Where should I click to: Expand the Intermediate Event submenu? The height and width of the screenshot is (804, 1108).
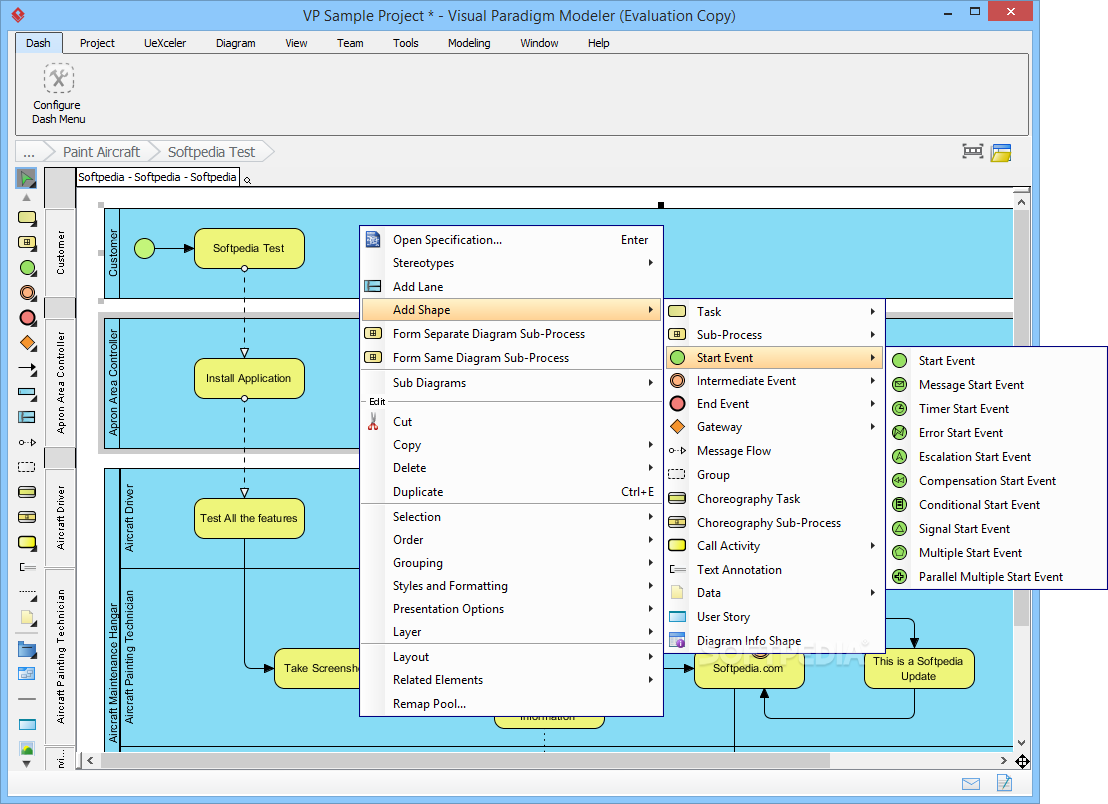coord(775,381)
